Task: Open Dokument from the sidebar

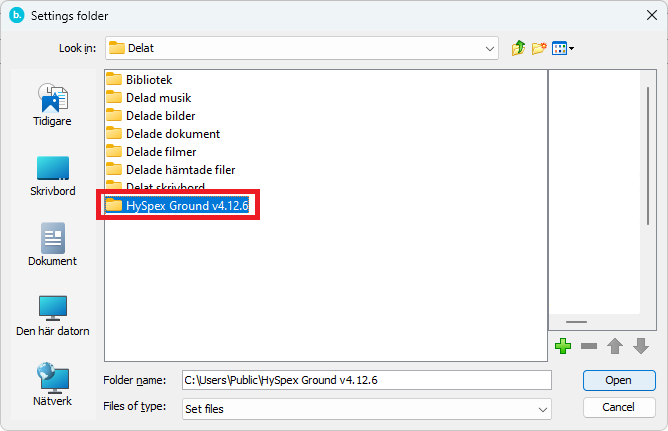Action: point(52,245)
